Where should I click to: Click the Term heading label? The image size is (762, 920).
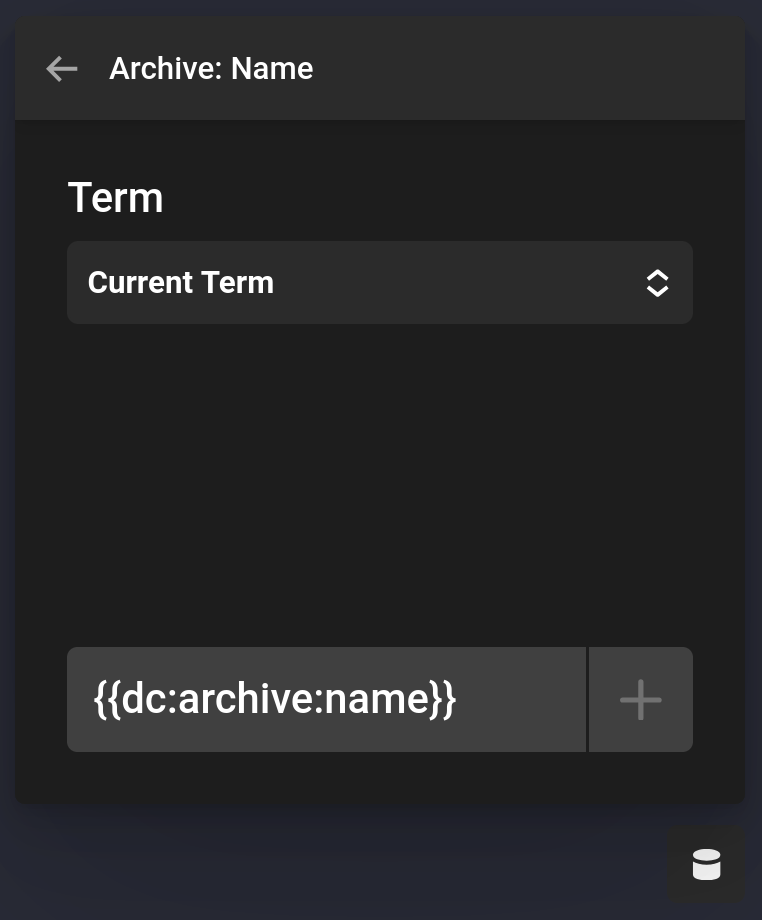[x=115, y=197]
